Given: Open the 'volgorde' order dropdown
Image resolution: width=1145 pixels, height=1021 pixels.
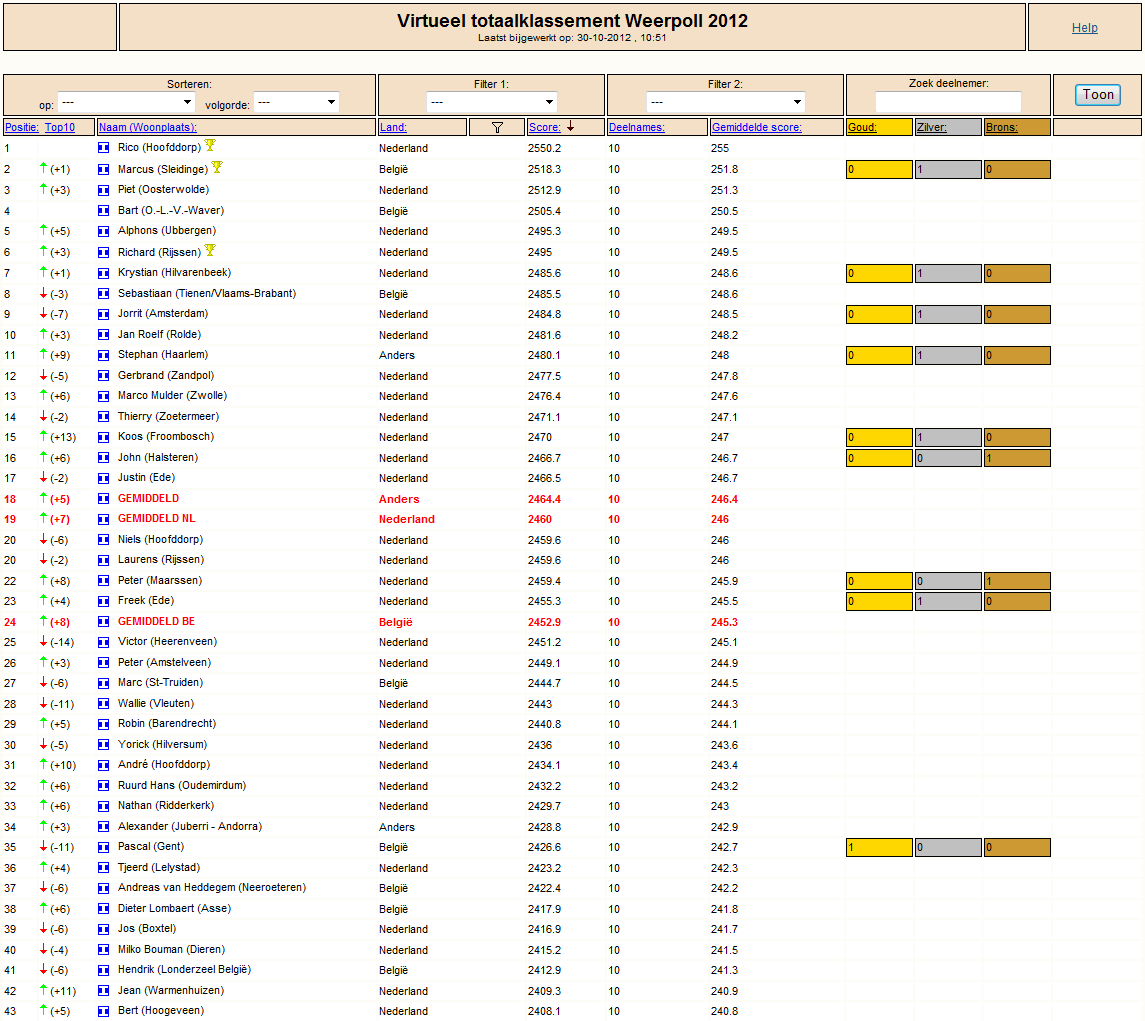Looking at the screenshot, I should 296,102.
